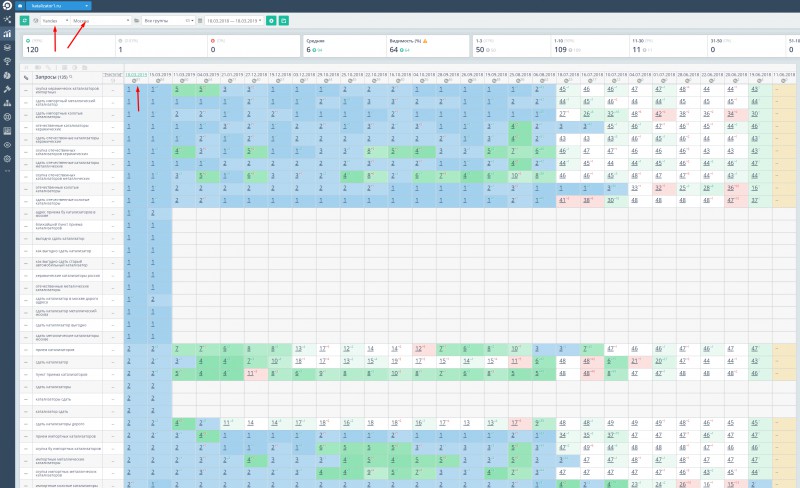Select the 27.12.2018 date column header

256,75
